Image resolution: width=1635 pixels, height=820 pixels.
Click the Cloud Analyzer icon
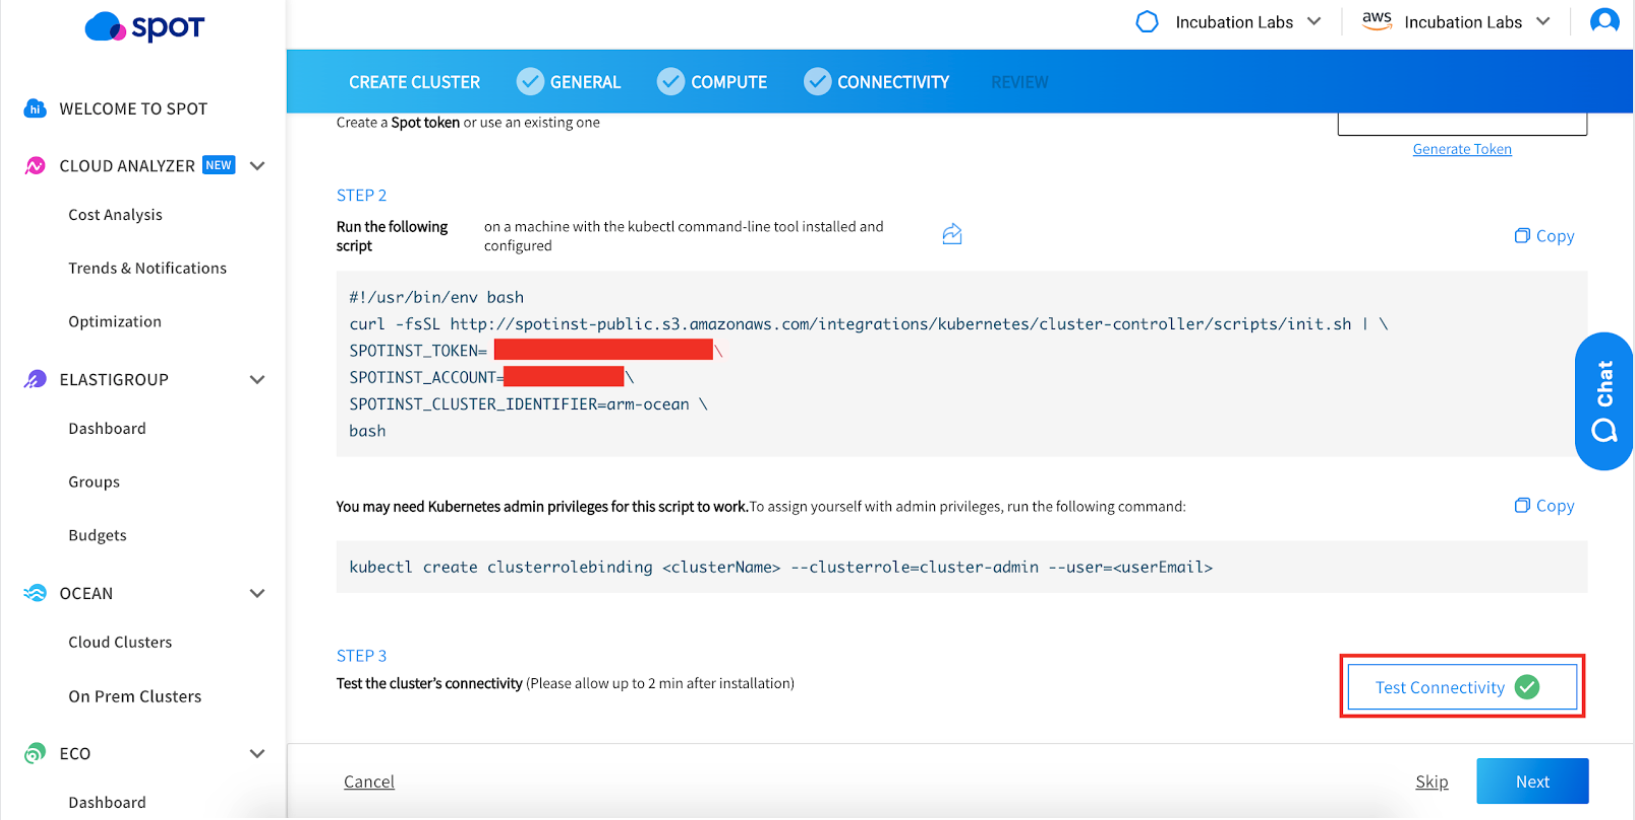35,166
